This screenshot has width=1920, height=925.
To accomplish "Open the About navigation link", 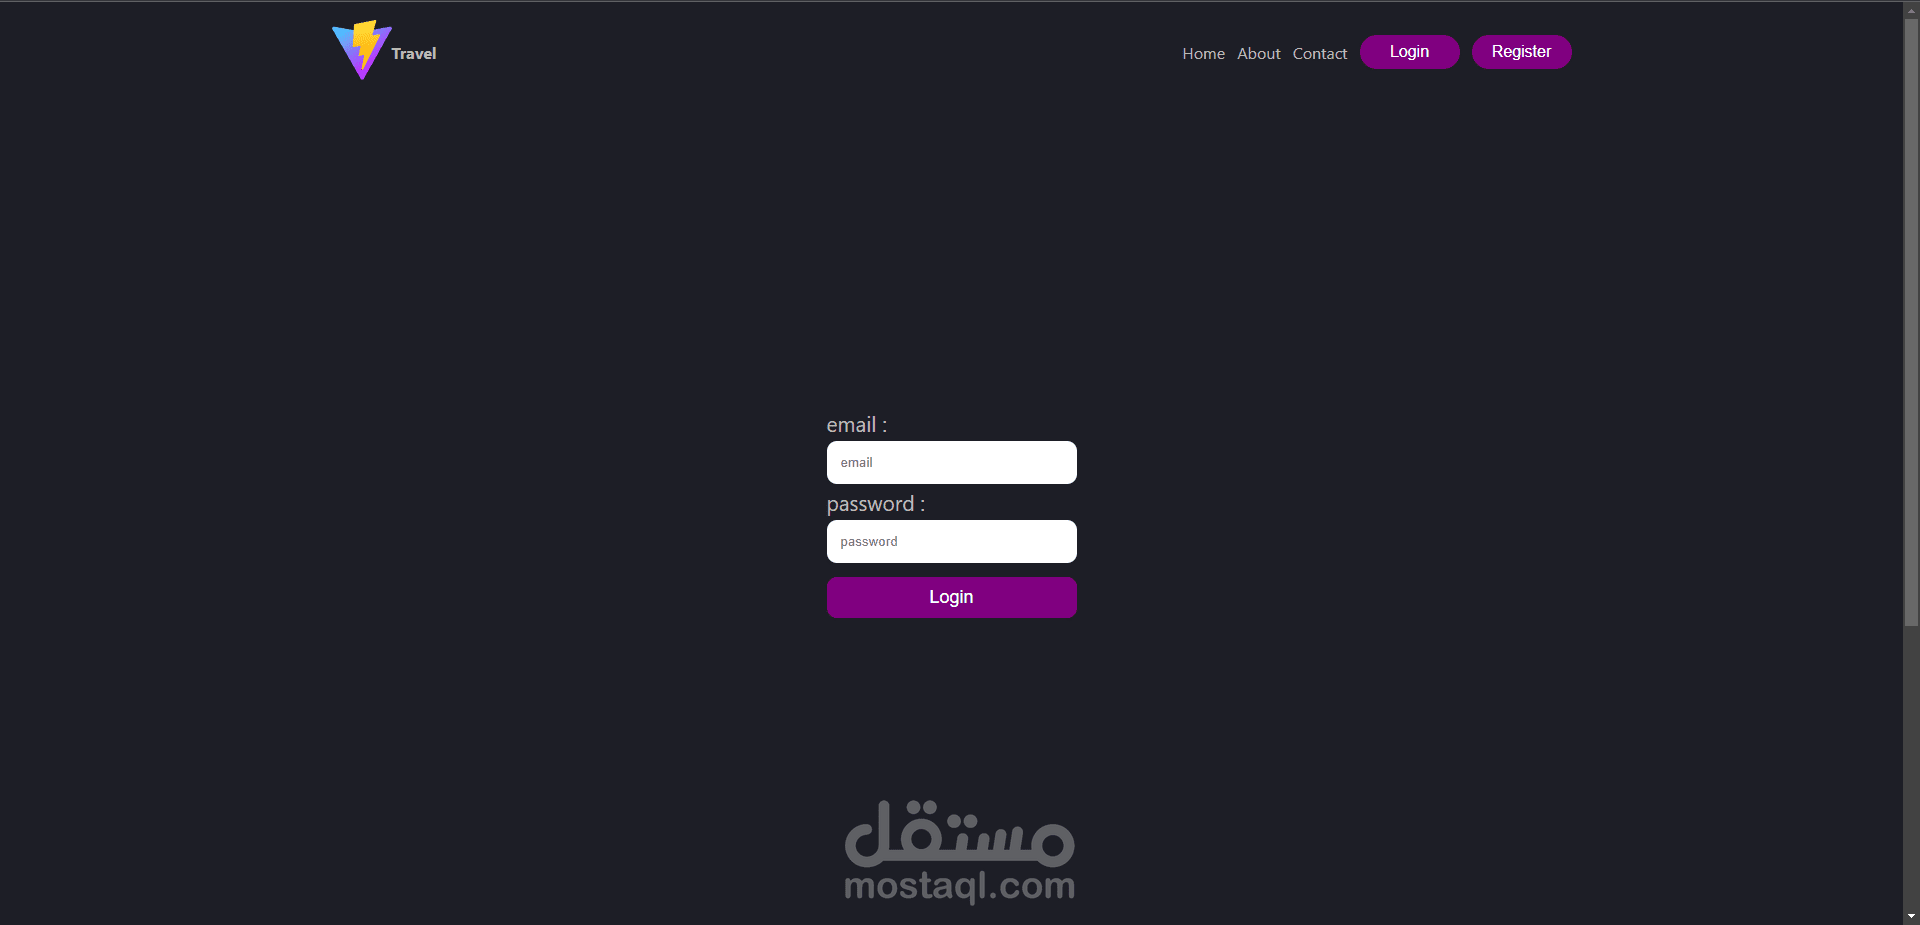I will coord(1258,54).
